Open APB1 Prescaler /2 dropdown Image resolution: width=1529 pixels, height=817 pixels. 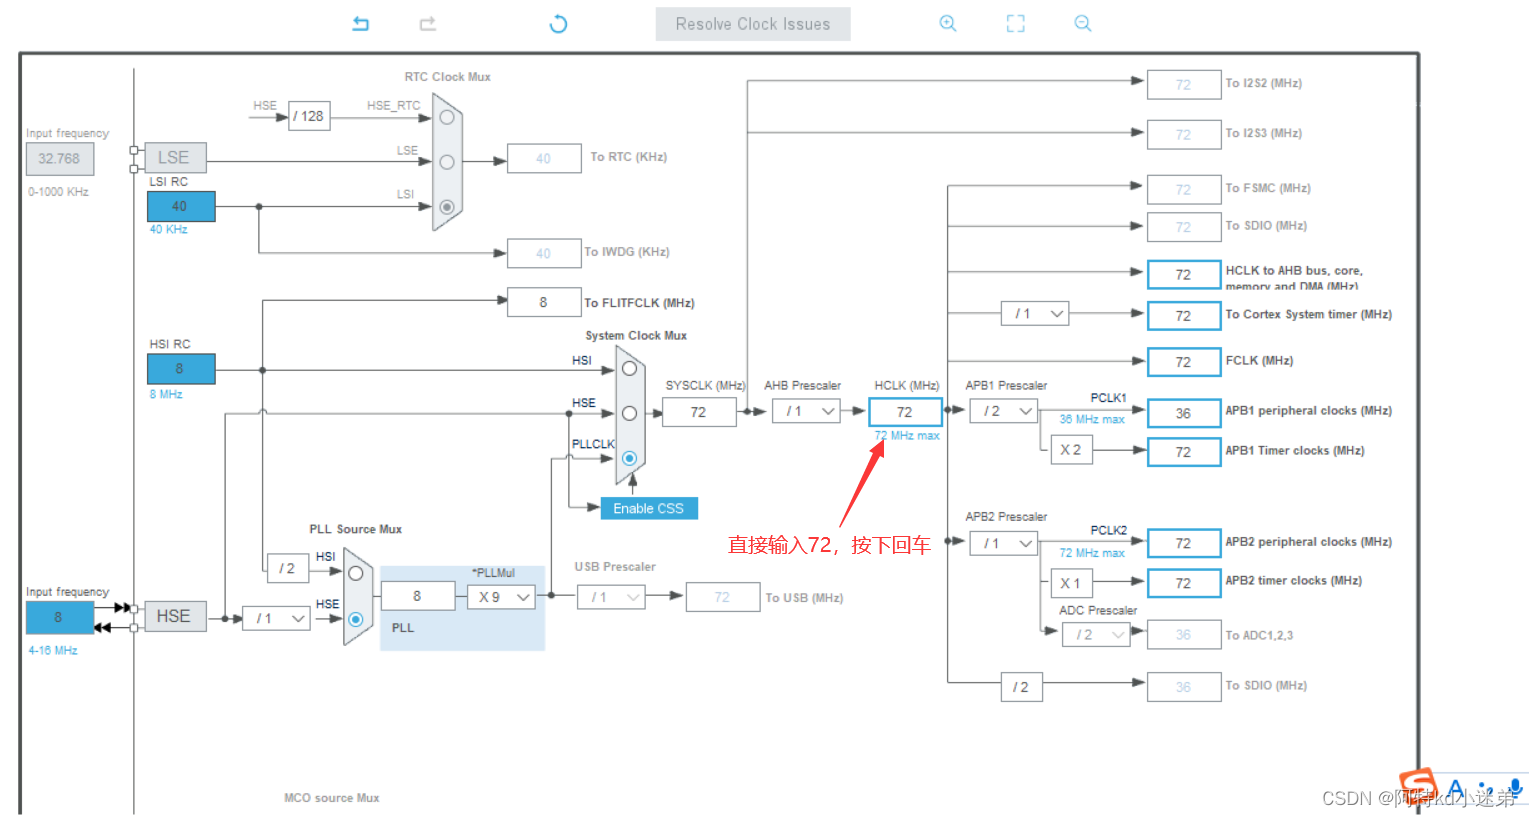[1003, 411]
